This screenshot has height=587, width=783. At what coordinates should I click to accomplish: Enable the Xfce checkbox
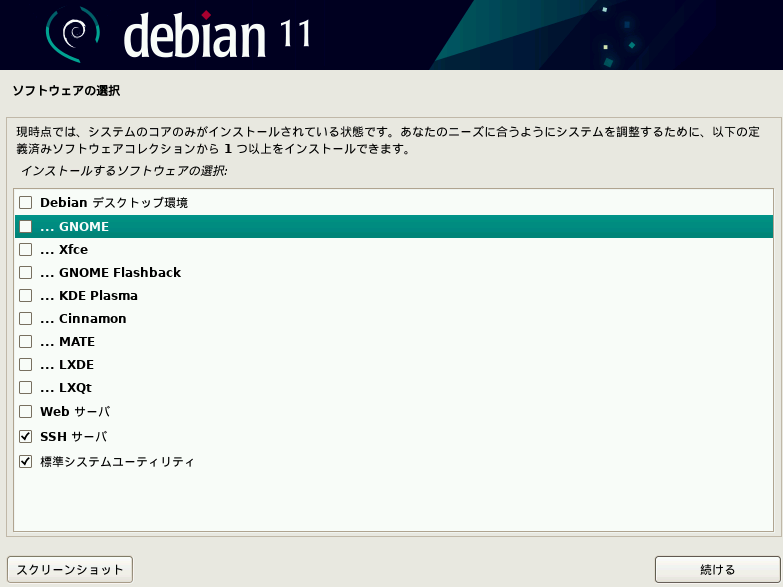(x=25, y=249)
